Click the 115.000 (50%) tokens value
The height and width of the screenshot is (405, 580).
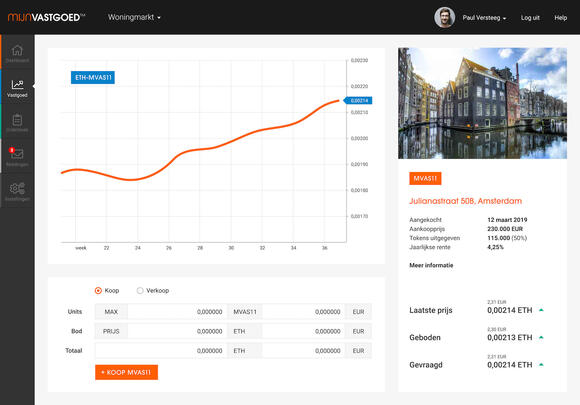click(x=507, y=238)
